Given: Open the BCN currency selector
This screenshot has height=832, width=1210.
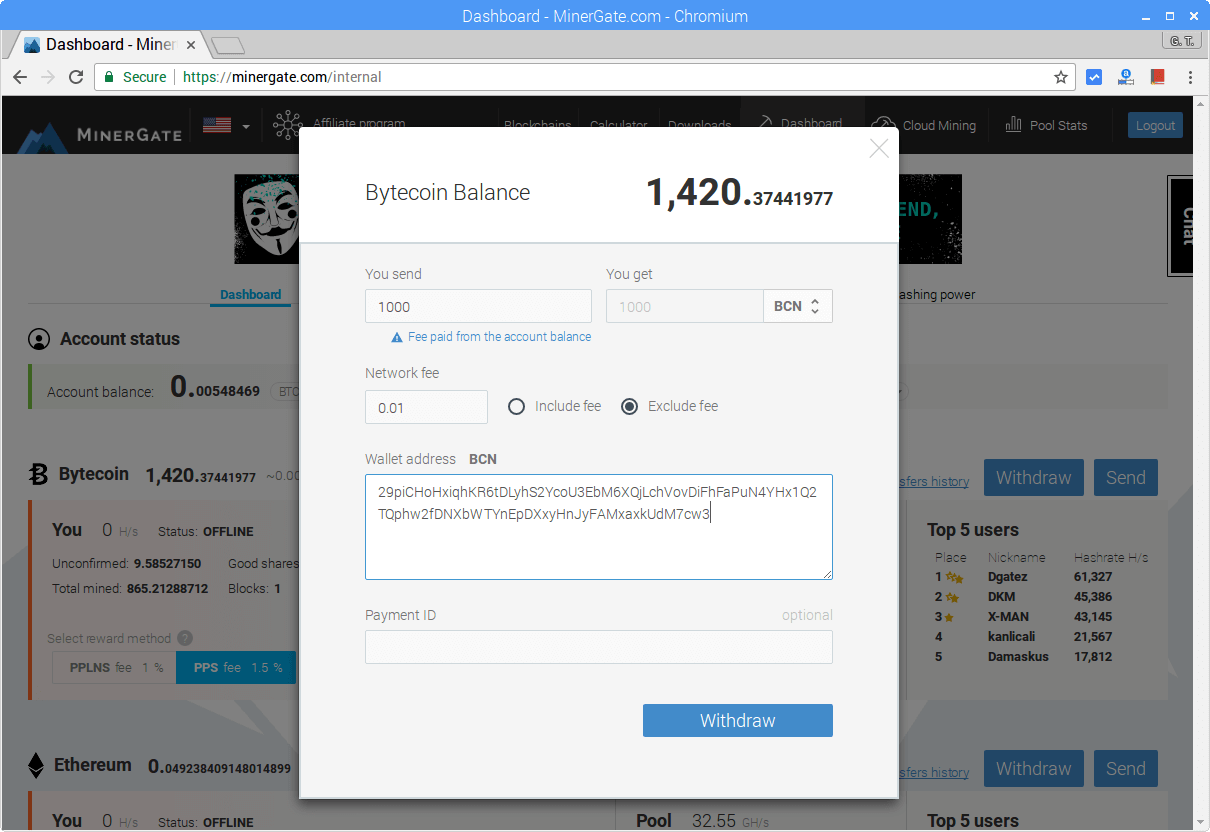Looking at the screenshot, I should 797,307.
